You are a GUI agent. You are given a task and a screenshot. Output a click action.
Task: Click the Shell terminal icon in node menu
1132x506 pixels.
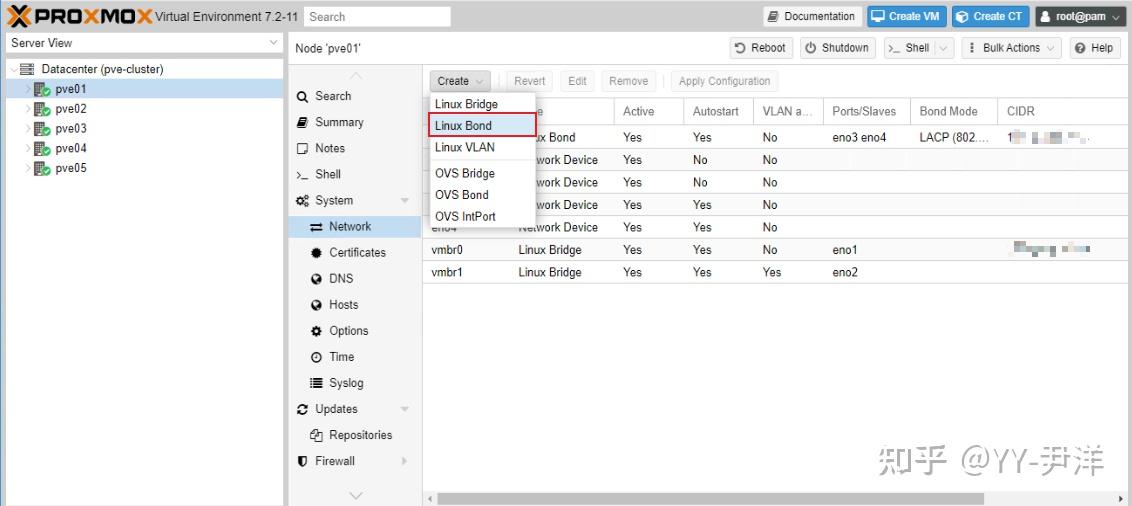302,175
